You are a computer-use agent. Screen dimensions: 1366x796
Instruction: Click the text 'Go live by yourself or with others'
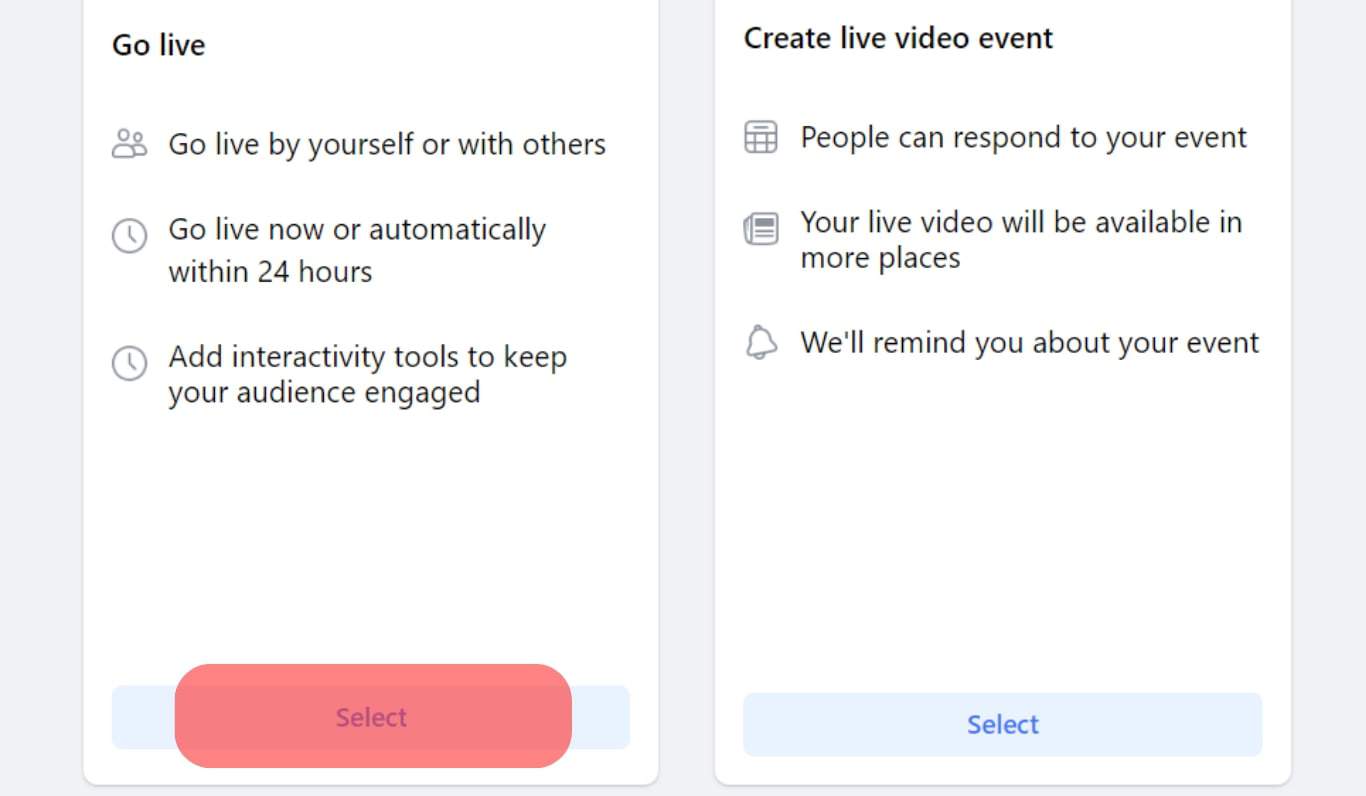point(386,144)
